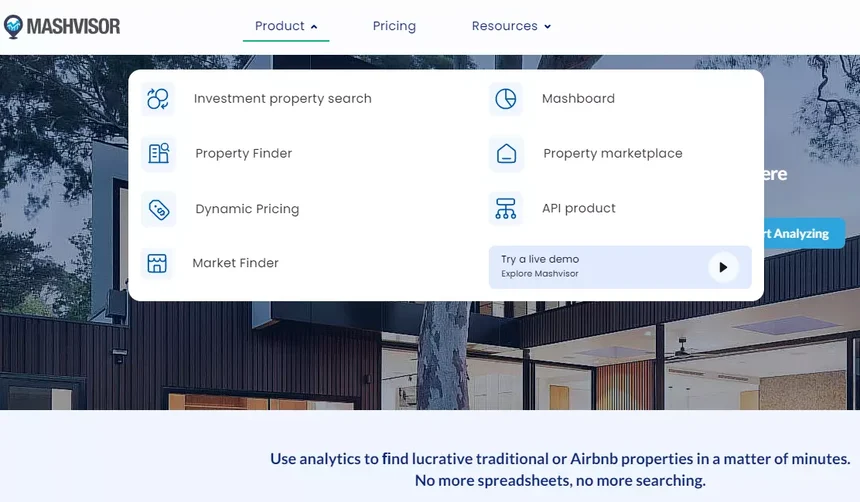Image resolution: width=860 pixels, height=502 pixels.
Task: Expand the Resources dropdown
Action: pyautogui.click(x=511, y=26)
